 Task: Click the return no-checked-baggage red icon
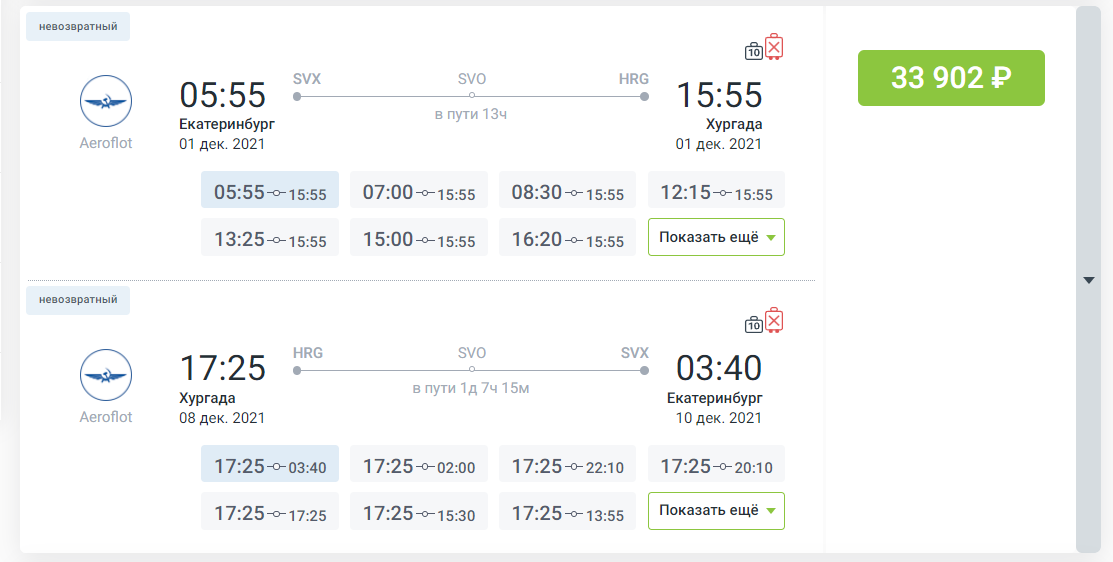775,320
